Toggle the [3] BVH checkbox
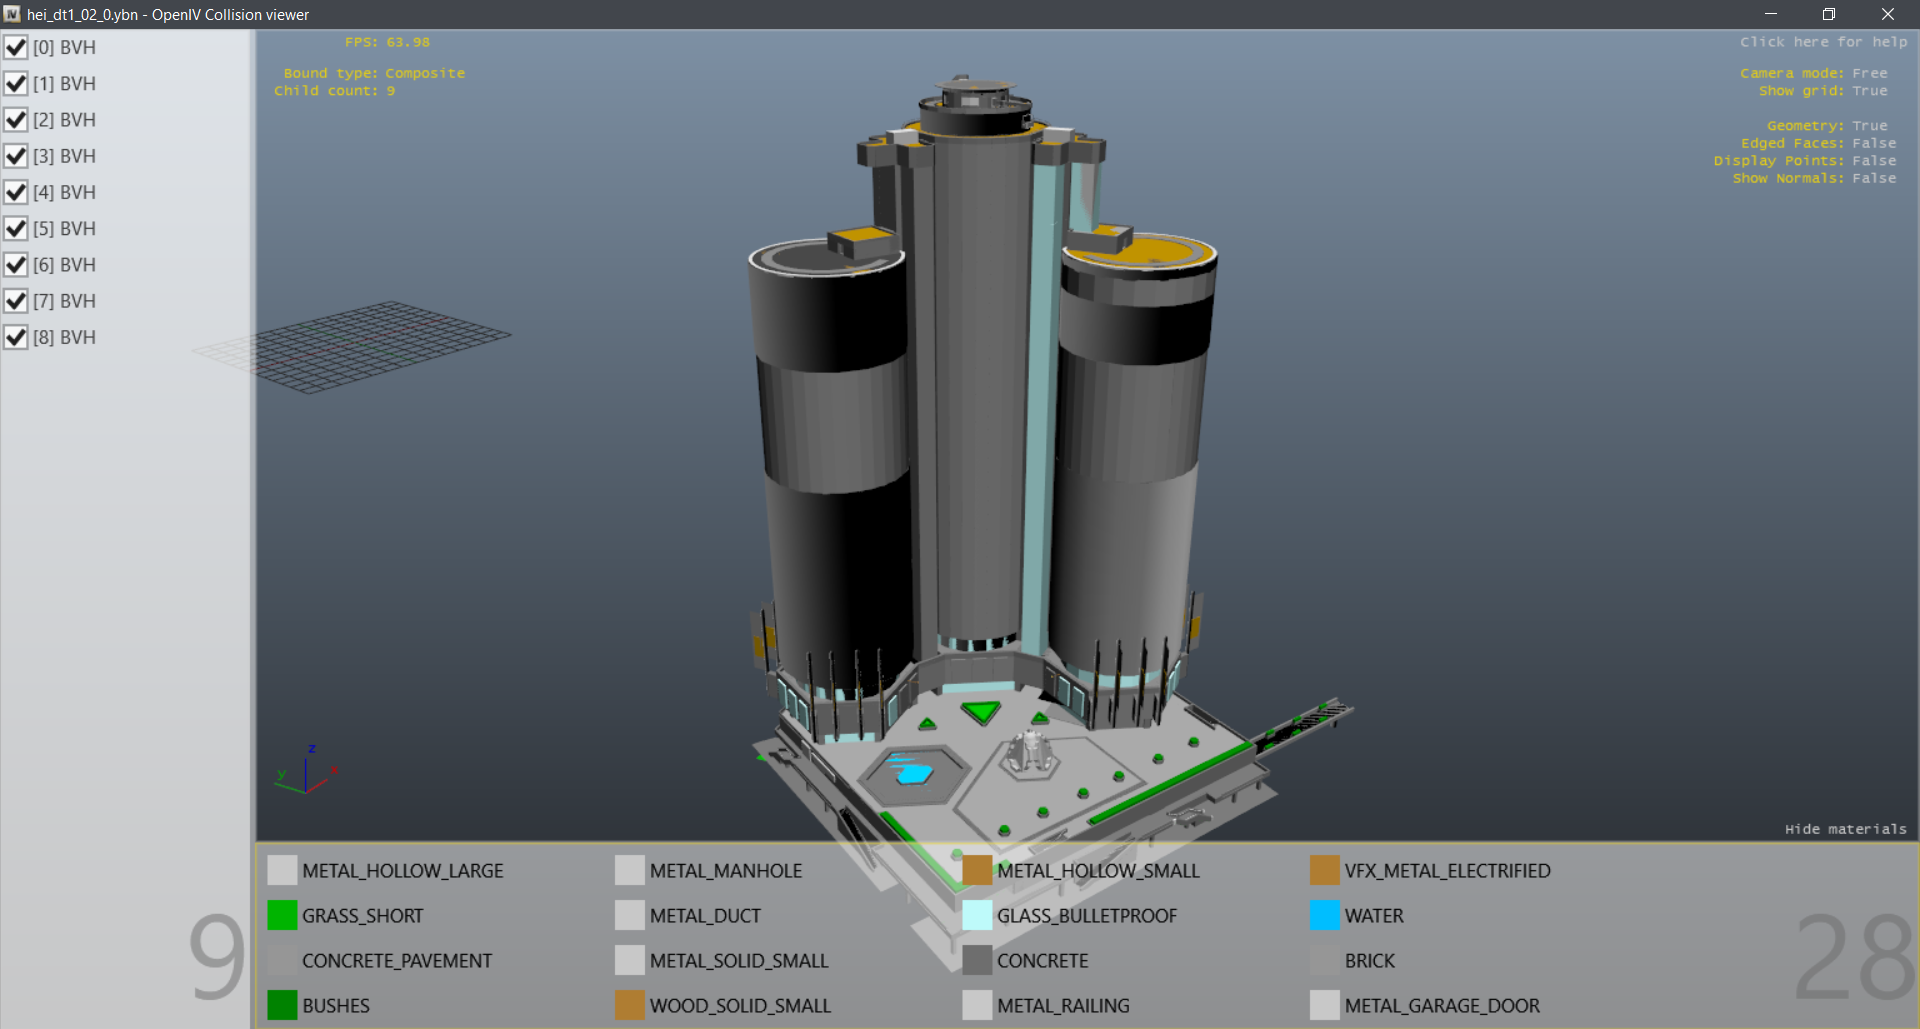Viewport: 1920px width, 1029px height. click(16, 156)
